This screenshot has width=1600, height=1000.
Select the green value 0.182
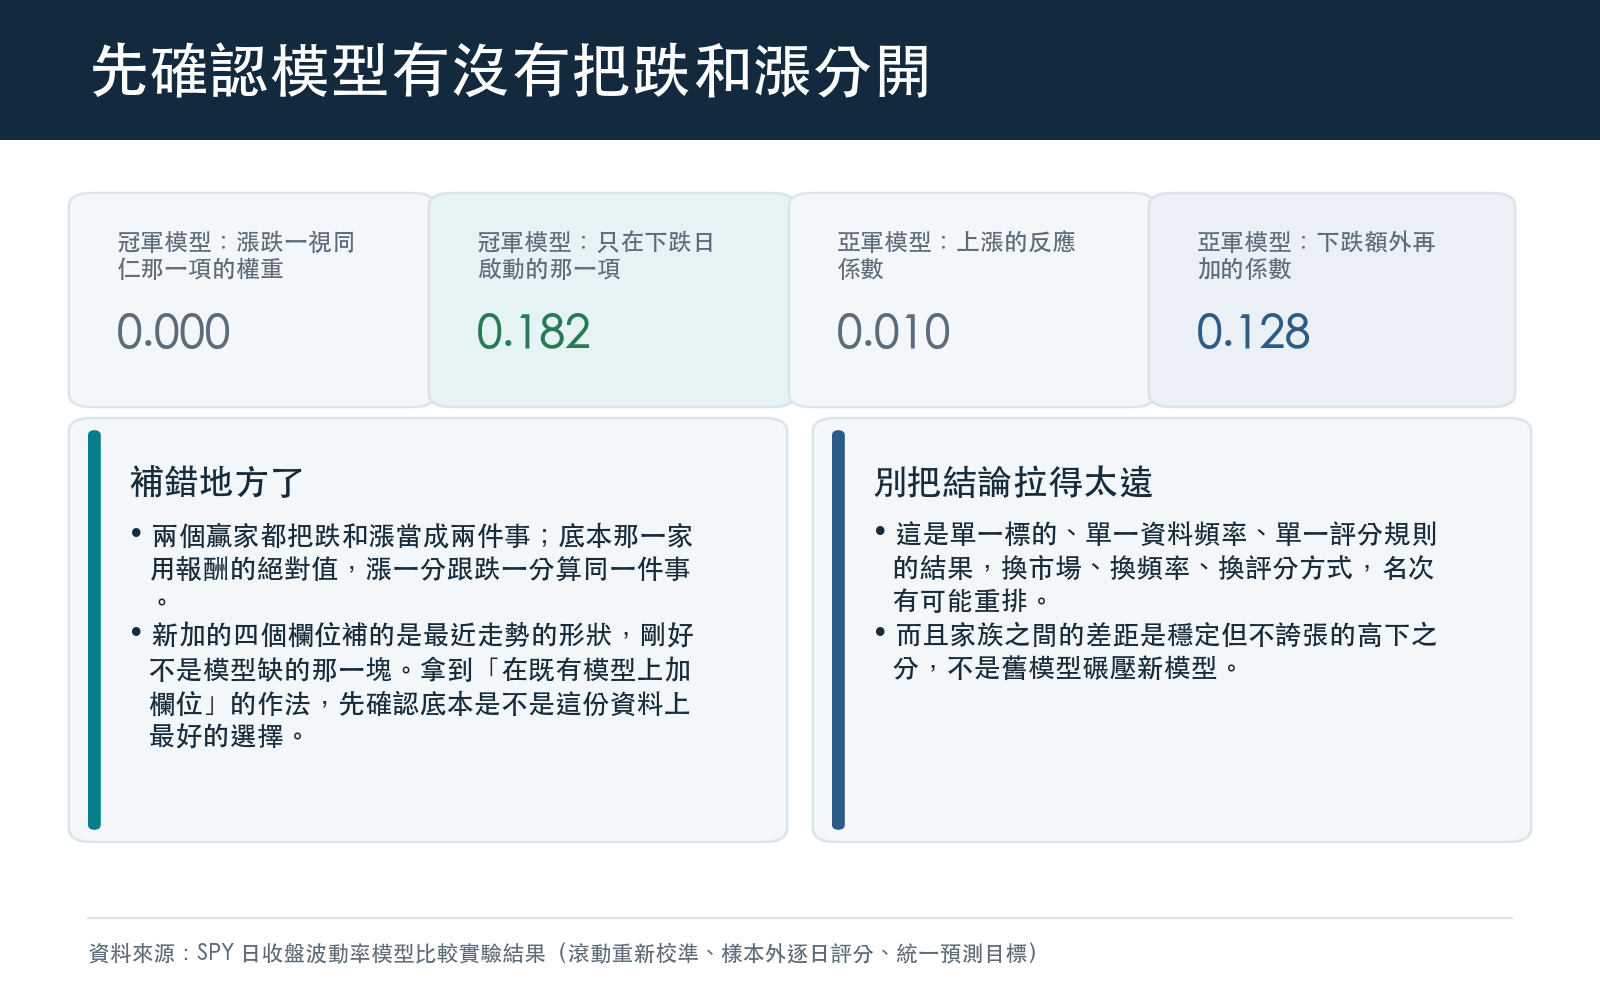[x=533, y=332]
